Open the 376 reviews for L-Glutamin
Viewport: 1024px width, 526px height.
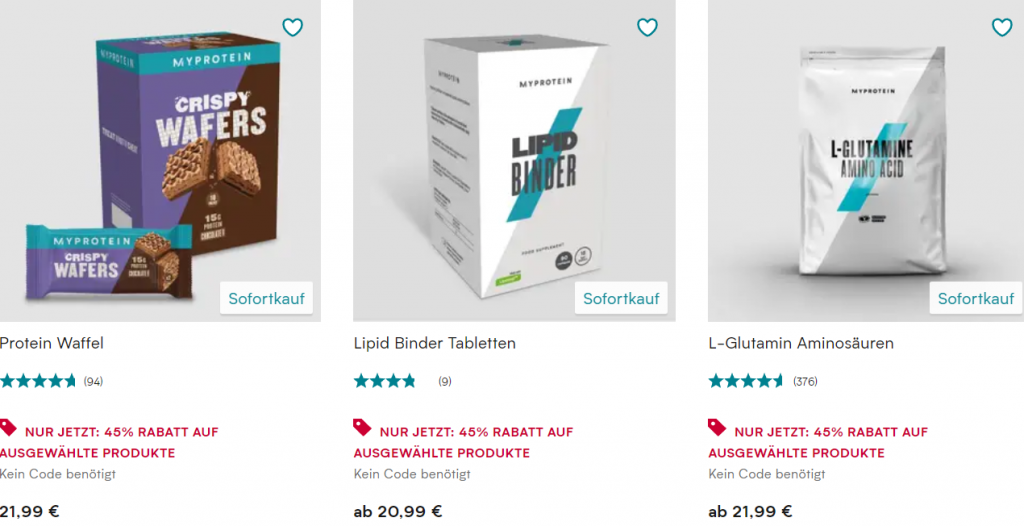[805, 382]
